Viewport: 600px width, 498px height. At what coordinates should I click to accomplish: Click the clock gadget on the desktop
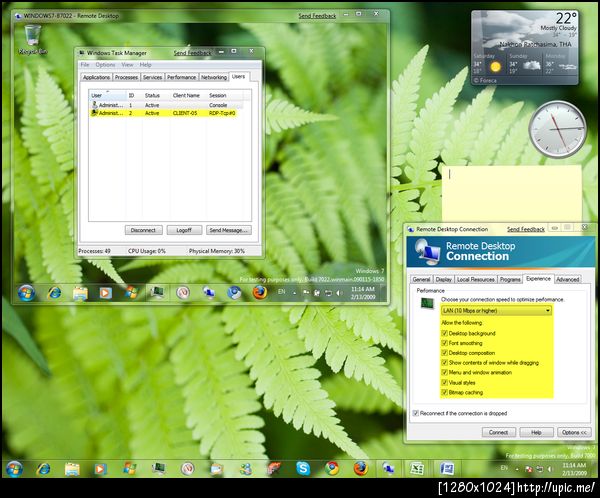tap(558, 129)
